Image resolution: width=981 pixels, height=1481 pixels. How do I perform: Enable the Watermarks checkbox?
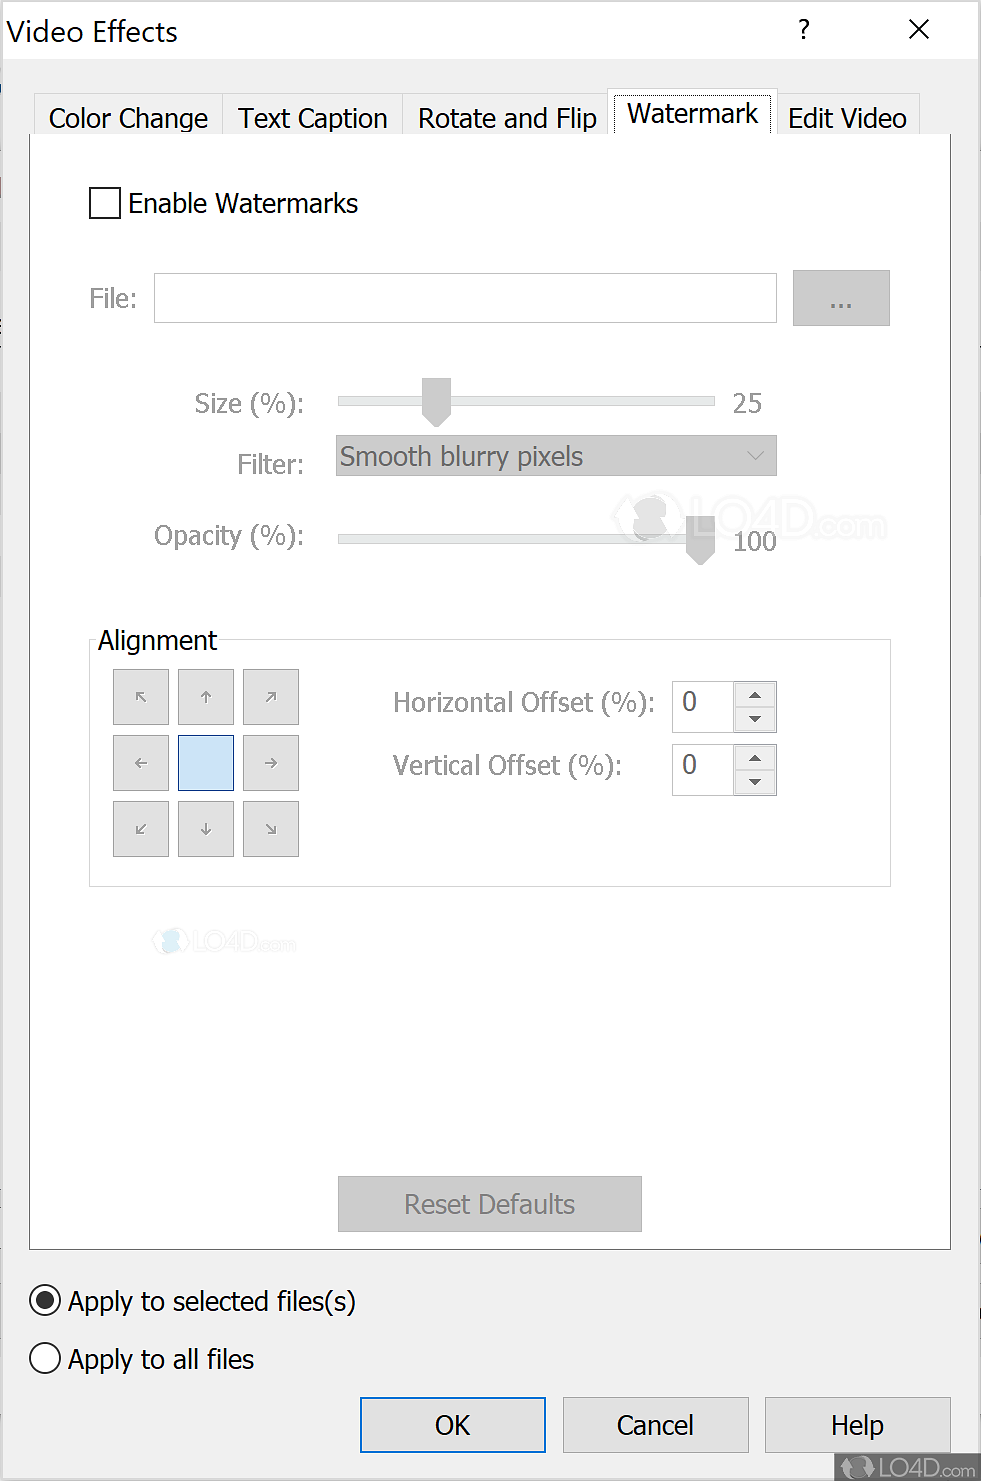[x=105, y=204]
